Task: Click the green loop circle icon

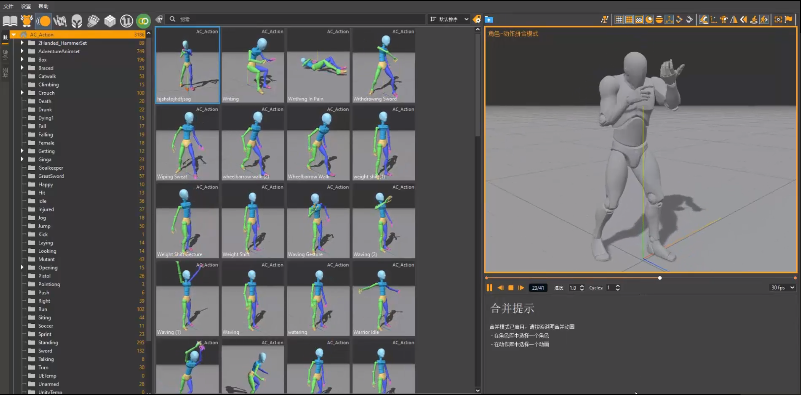Action: coord(144,21)
